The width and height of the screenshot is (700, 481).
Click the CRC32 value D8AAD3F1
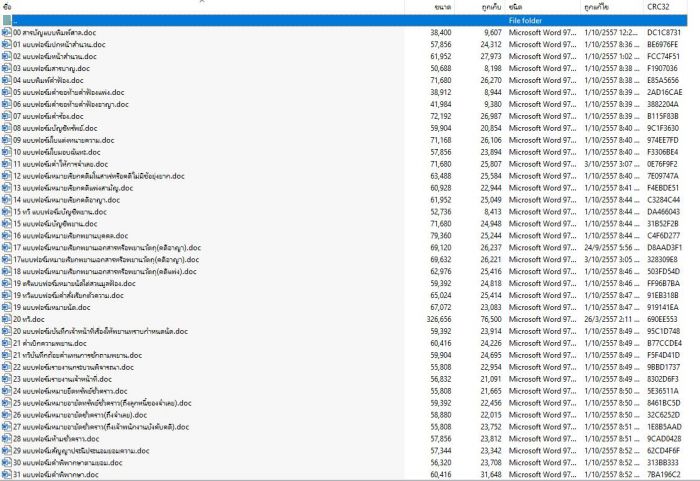pos(665,247)
